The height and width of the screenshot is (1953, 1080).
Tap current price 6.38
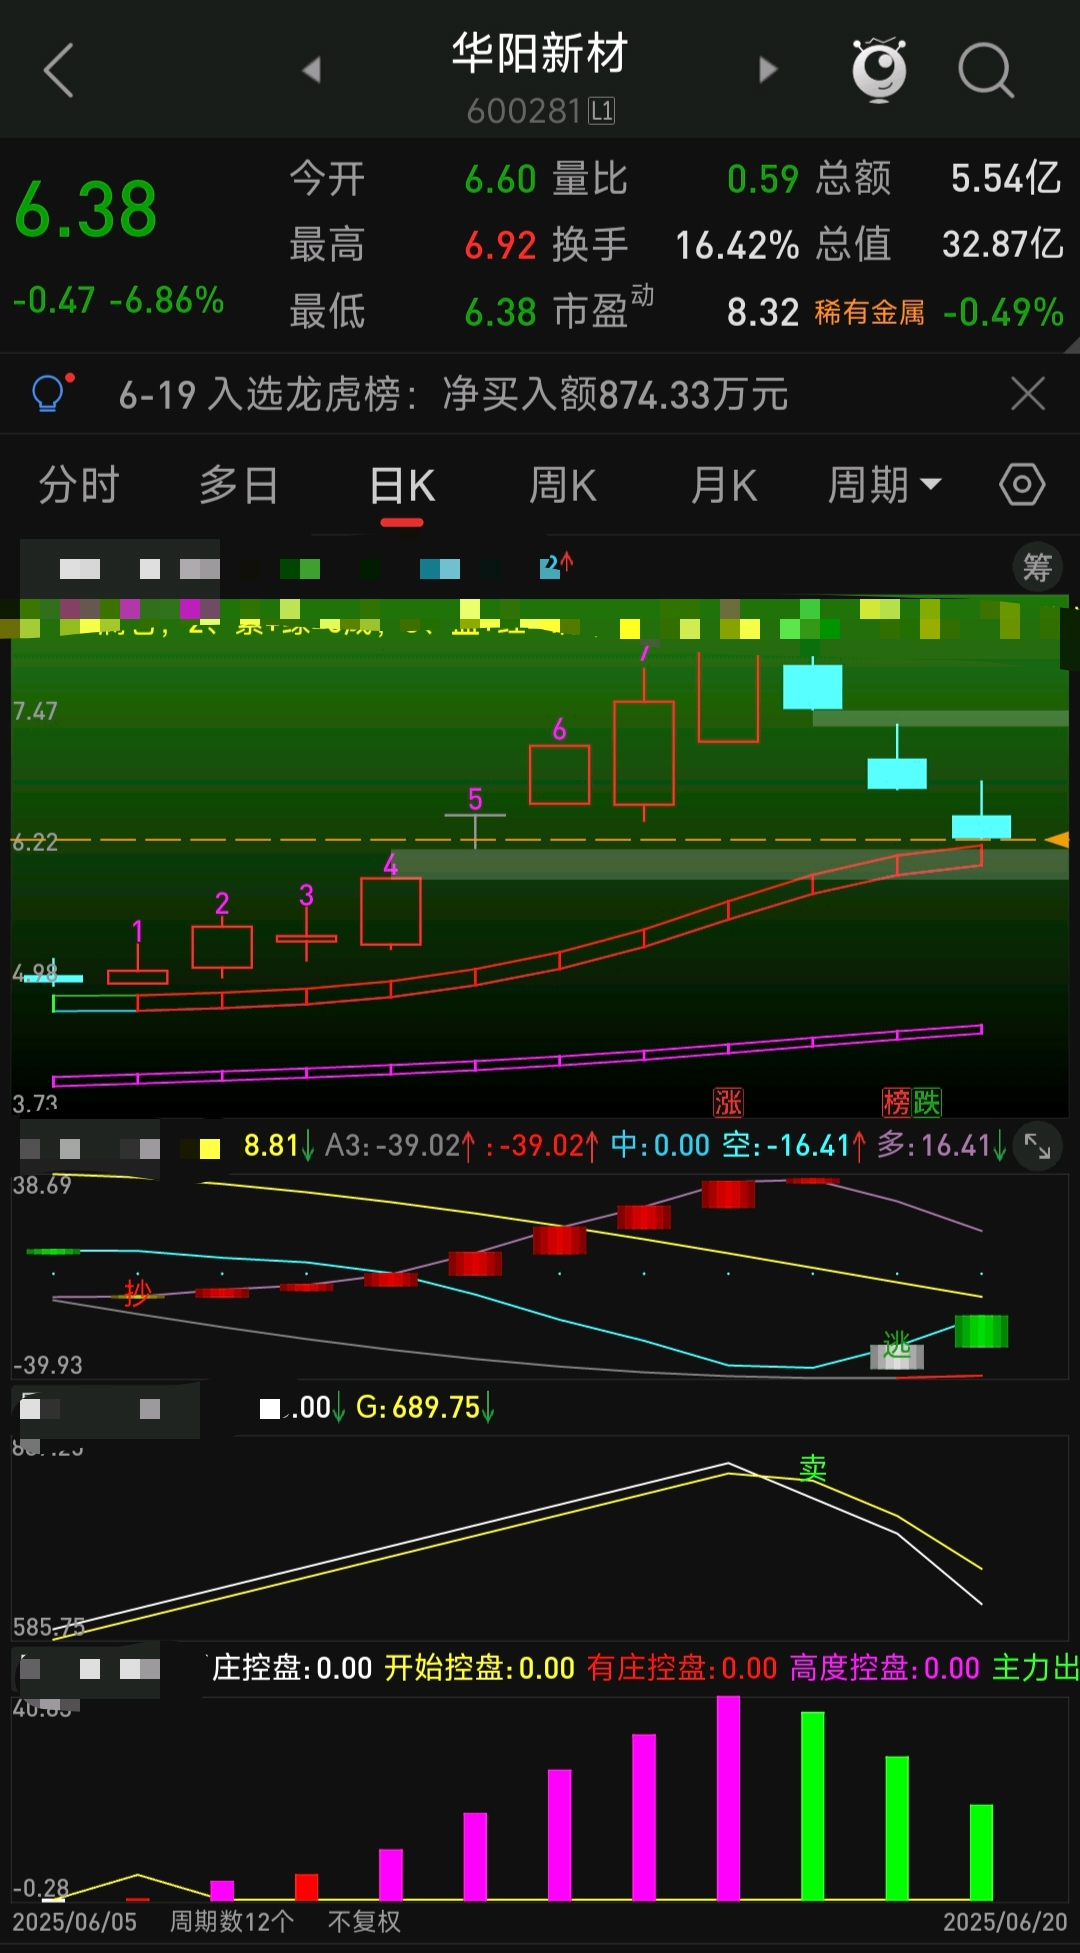[86, 210]
